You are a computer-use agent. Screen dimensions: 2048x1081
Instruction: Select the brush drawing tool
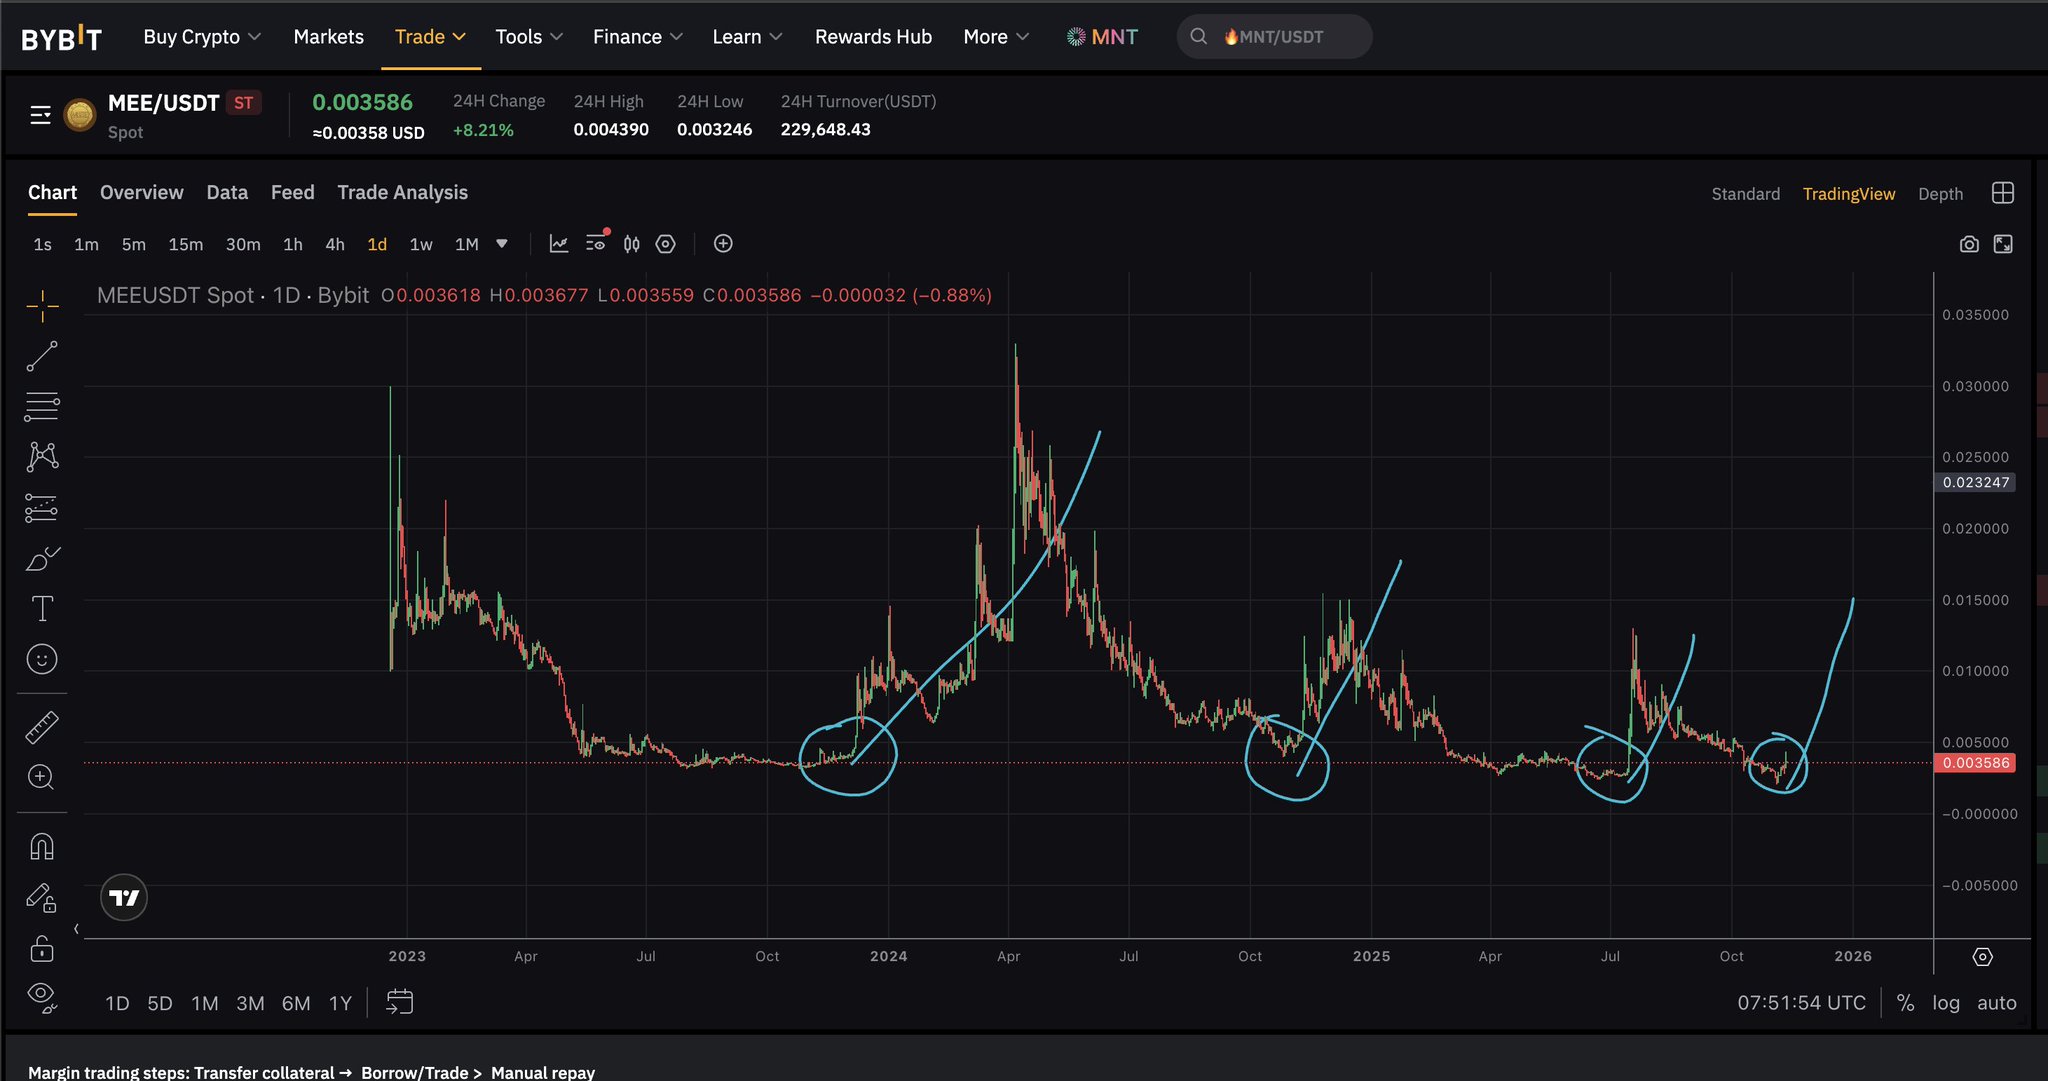[42, 559]
